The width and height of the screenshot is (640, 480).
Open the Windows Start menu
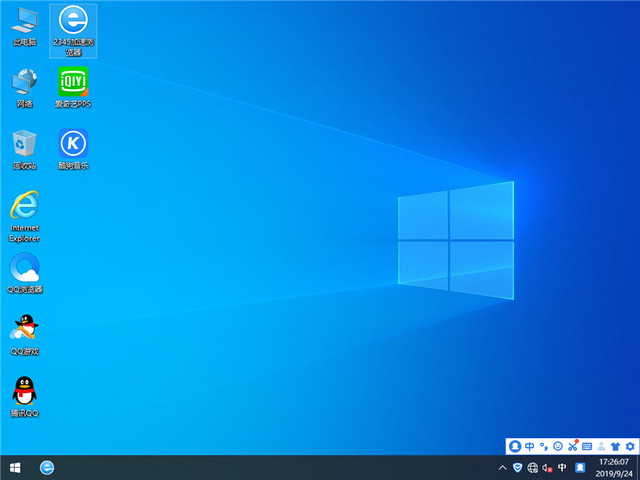pos(15,467)
